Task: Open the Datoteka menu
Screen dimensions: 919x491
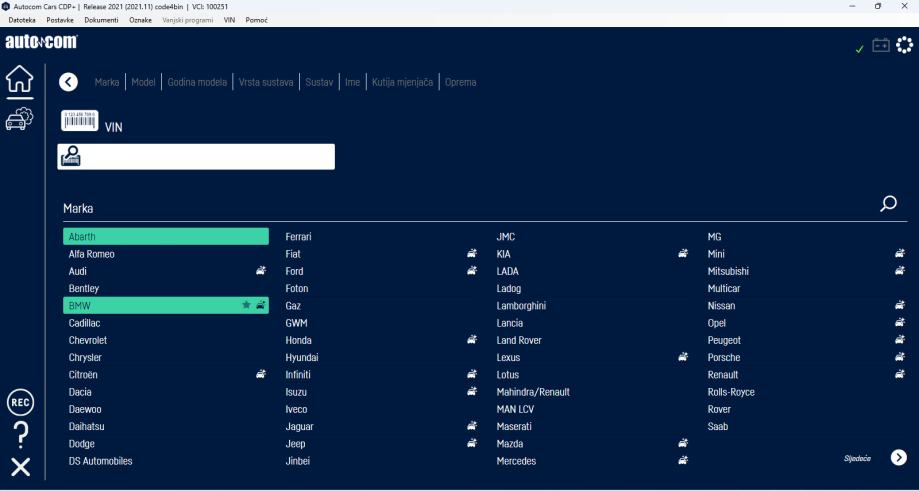Action: click(22, 20)
